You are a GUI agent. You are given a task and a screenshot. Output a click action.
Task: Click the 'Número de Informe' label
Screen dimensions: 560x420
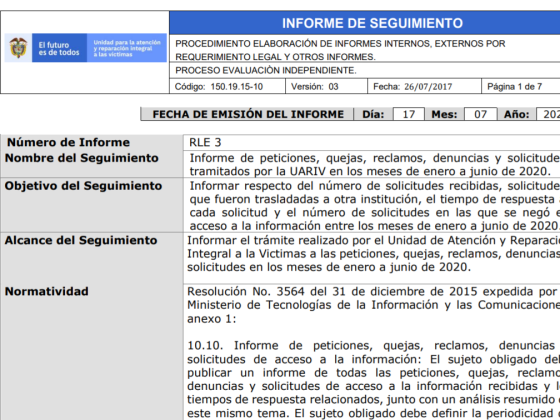pos(69,142)
